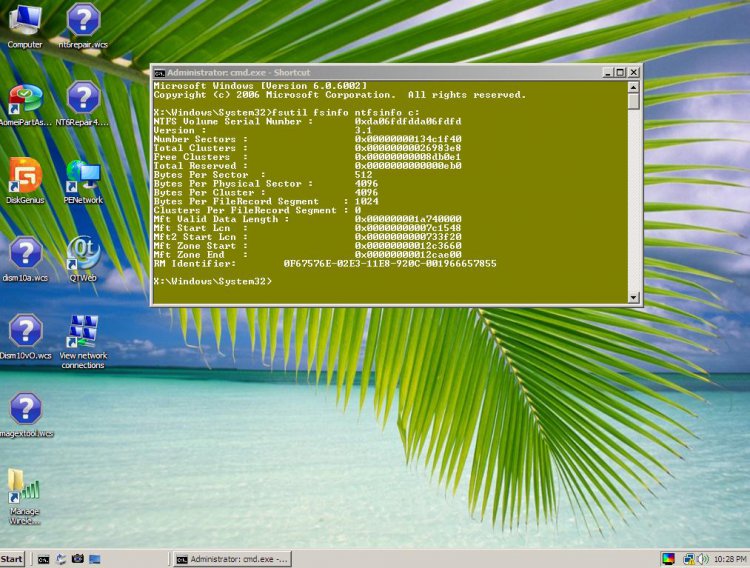Screen dimensions: 750x568
Task: Close the cmd.exe window
Action: coord(633,72)
